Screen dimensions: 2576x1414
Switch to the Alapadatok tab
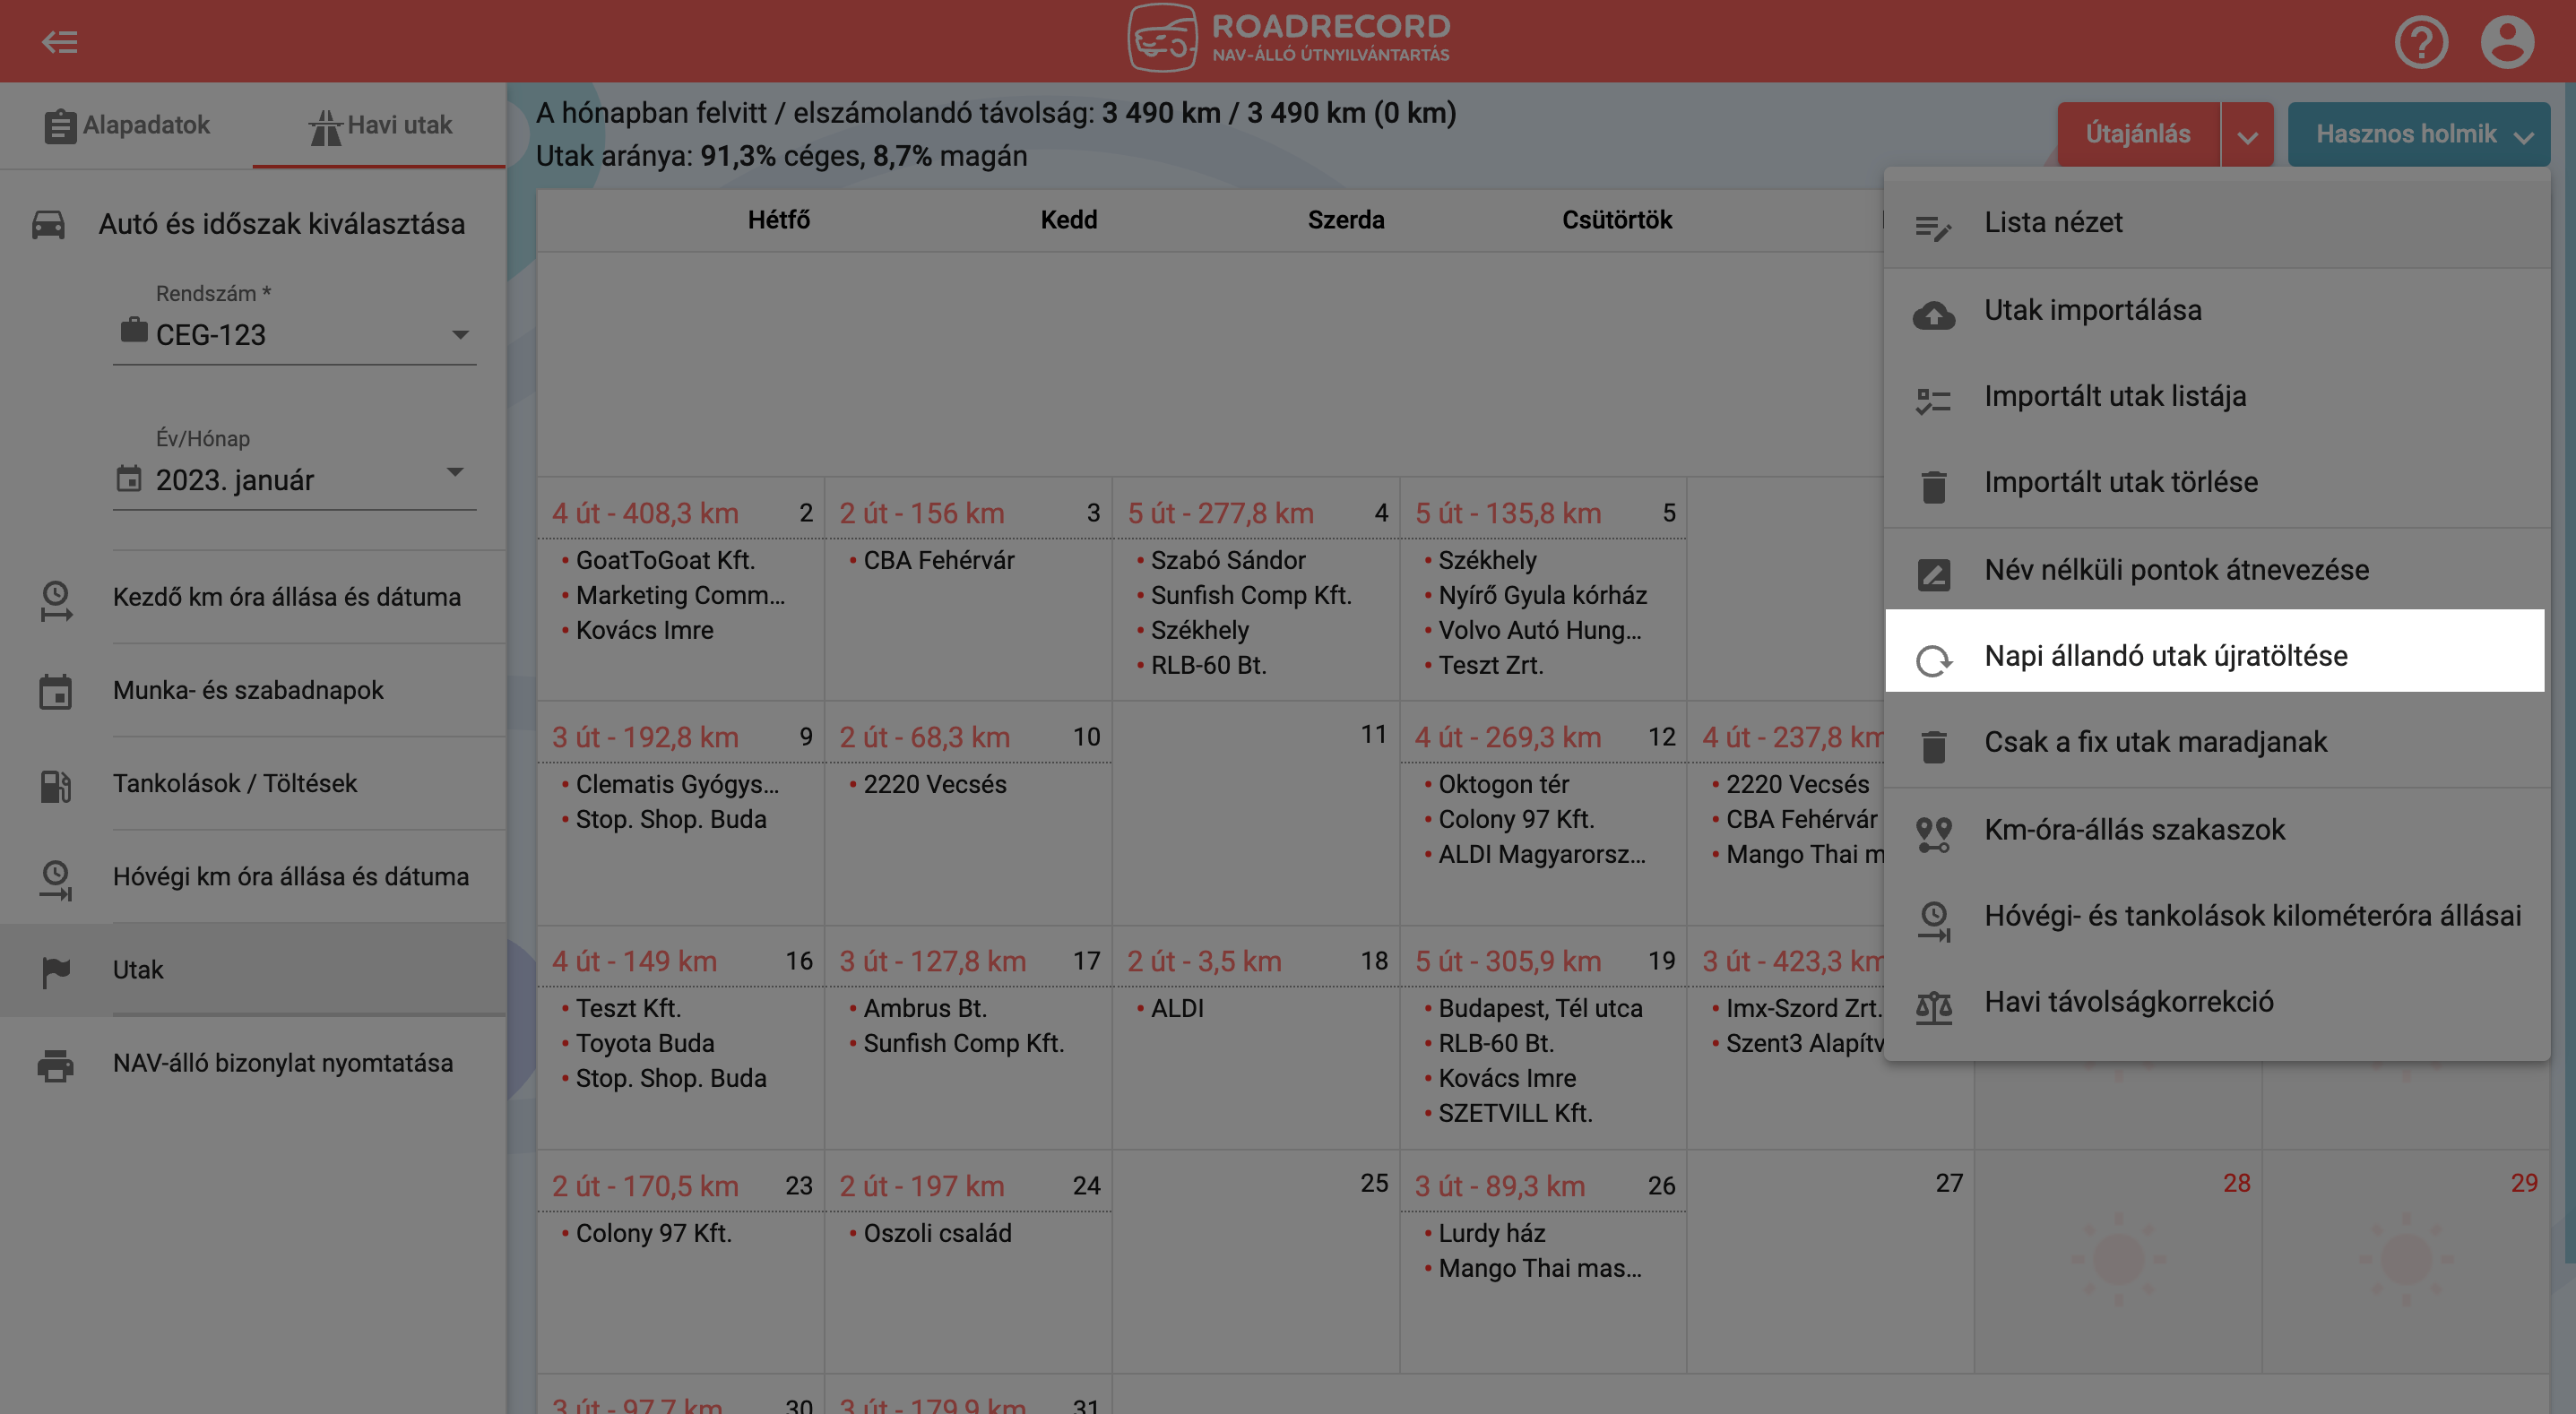click(127, 125)
